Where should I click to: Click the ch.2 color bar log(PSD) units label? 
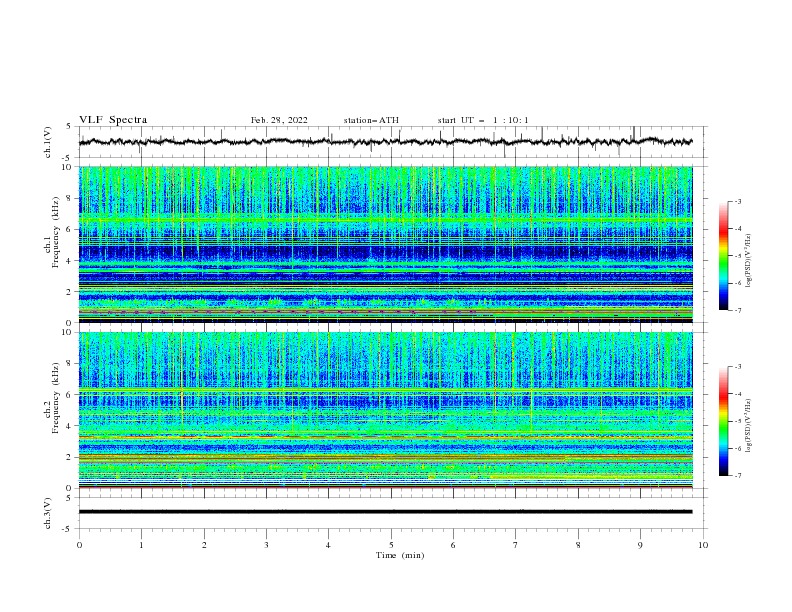coord(749,426)
